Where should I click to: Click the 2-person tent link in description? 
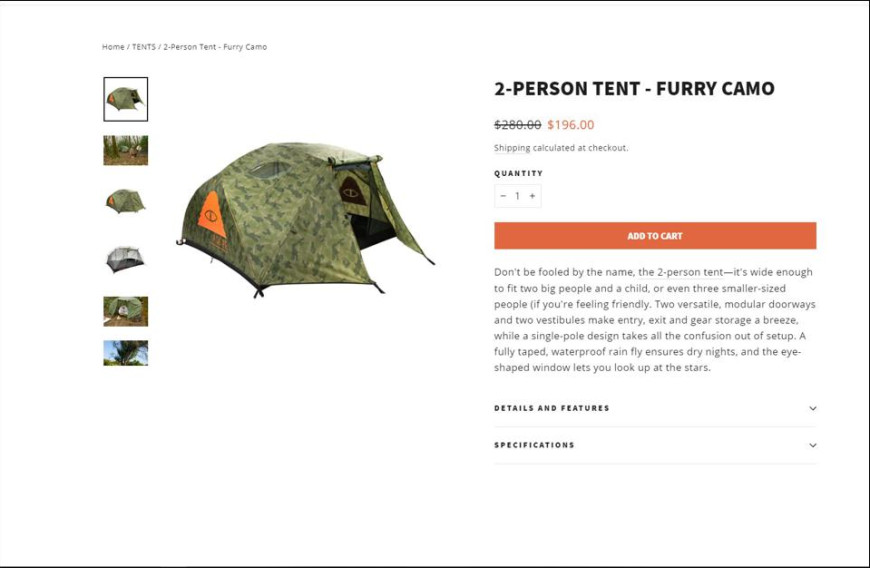690,272
